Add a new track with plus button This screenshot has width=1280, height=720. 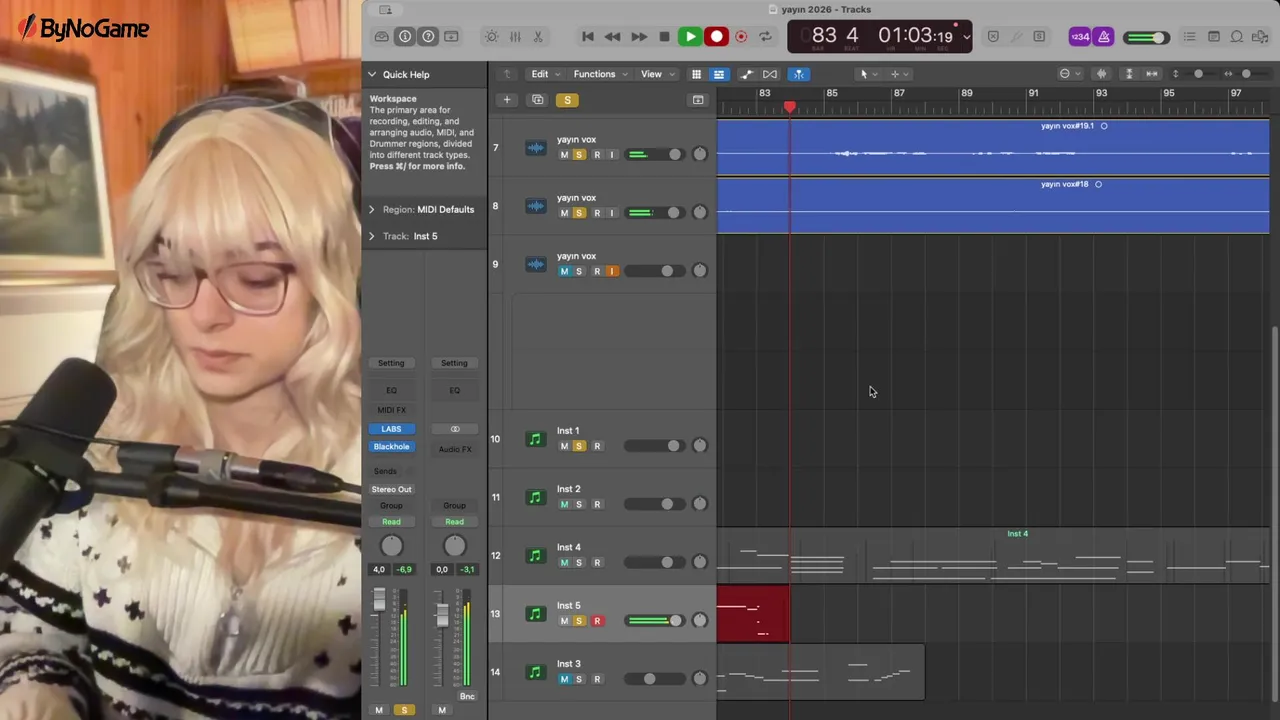[x=507, y=100]
